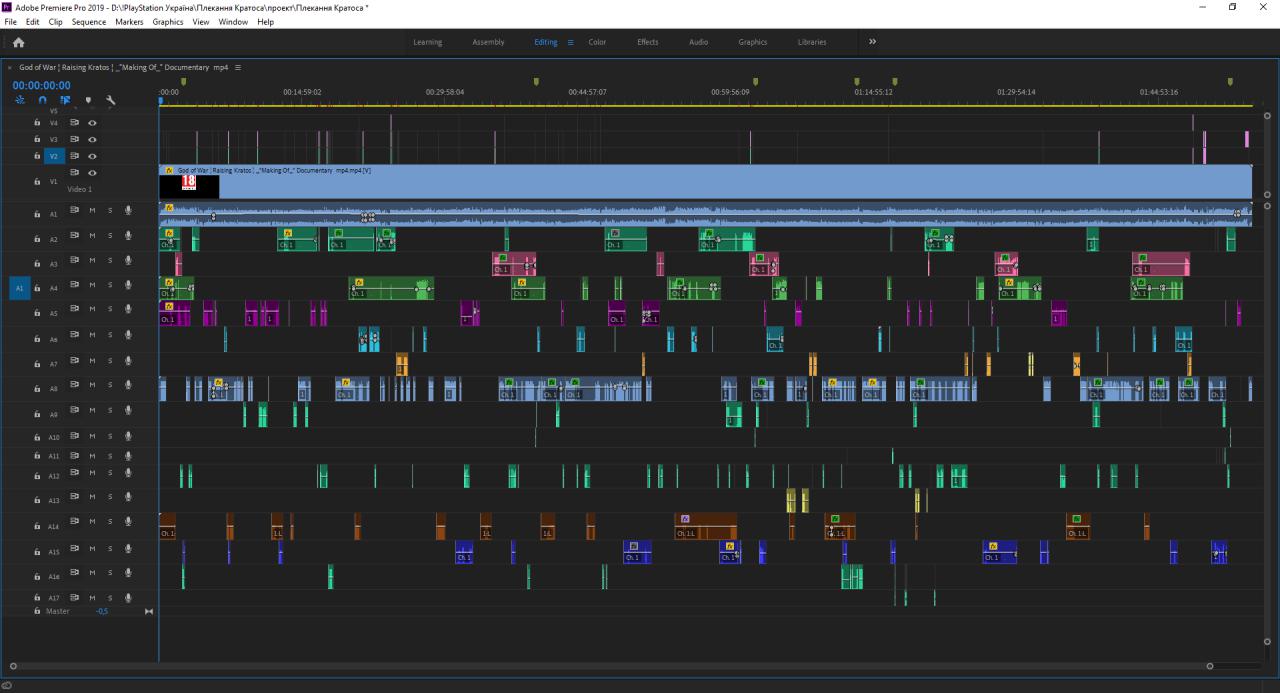
Task: Click voice-over microphone on A8
Action: [128, 386]
